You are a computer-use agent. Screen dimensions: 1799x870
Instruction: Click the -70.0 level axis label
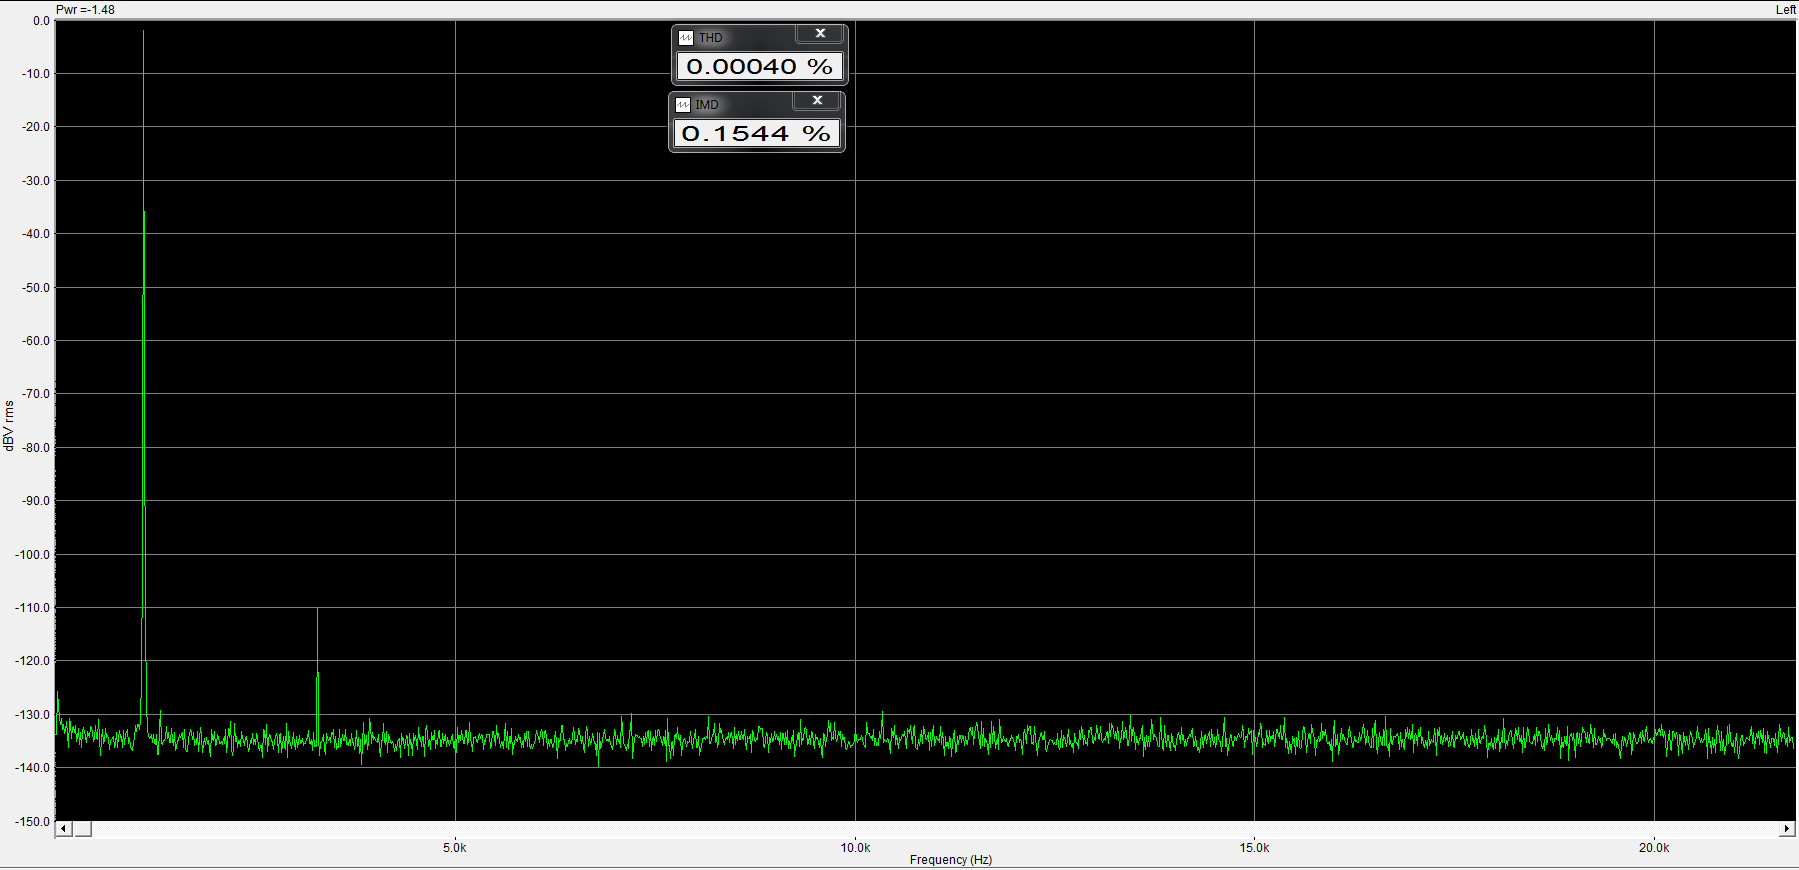click(37, 394)
